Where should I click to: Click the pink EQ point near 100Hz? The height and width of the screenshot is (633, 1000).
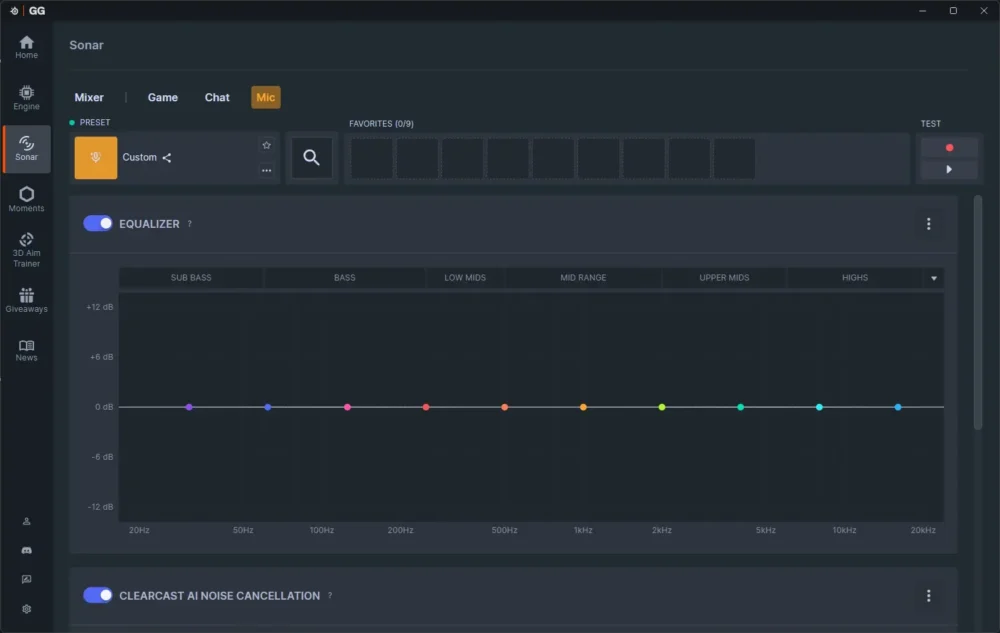[347, 407]
